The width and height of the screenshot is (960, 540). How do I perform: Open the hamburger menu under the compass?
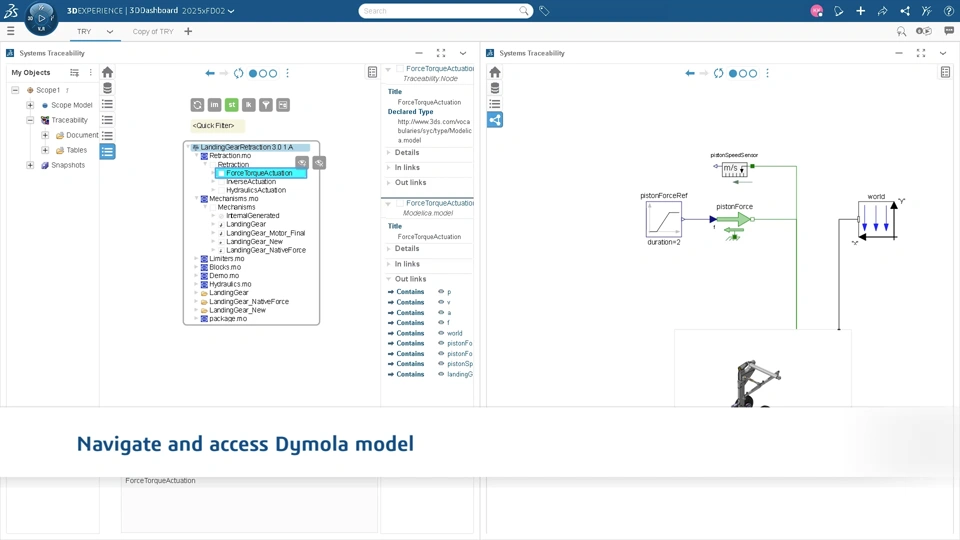(x=10, y=31)
